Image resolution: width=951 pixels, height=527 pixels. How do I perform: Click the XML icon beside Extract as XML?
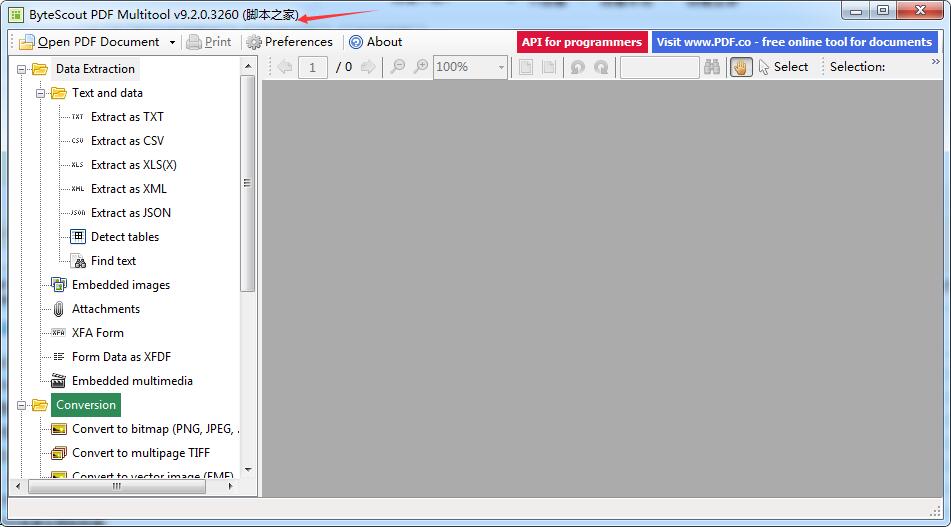78,189
